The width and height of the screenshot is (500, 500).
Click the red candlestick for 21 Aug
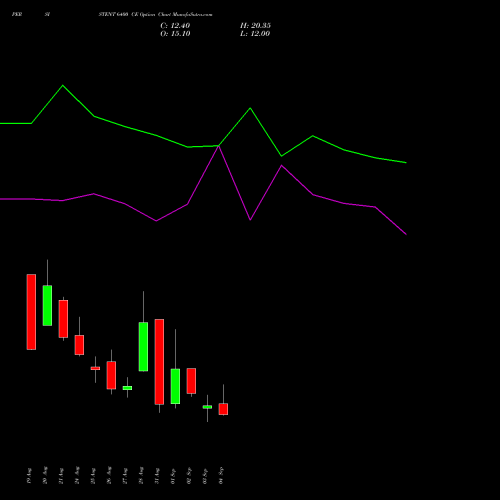pos(63,319)
